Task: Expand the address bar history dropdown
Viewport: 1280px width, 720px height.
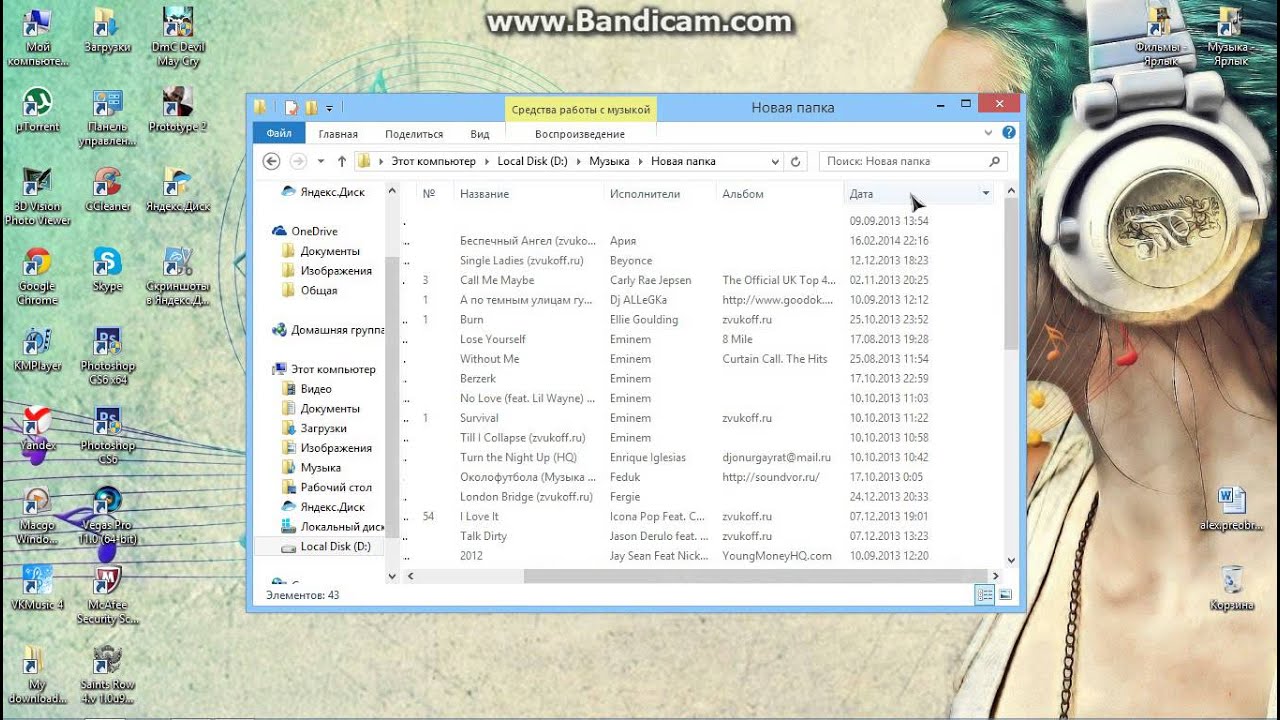Action: click(776, 161)
